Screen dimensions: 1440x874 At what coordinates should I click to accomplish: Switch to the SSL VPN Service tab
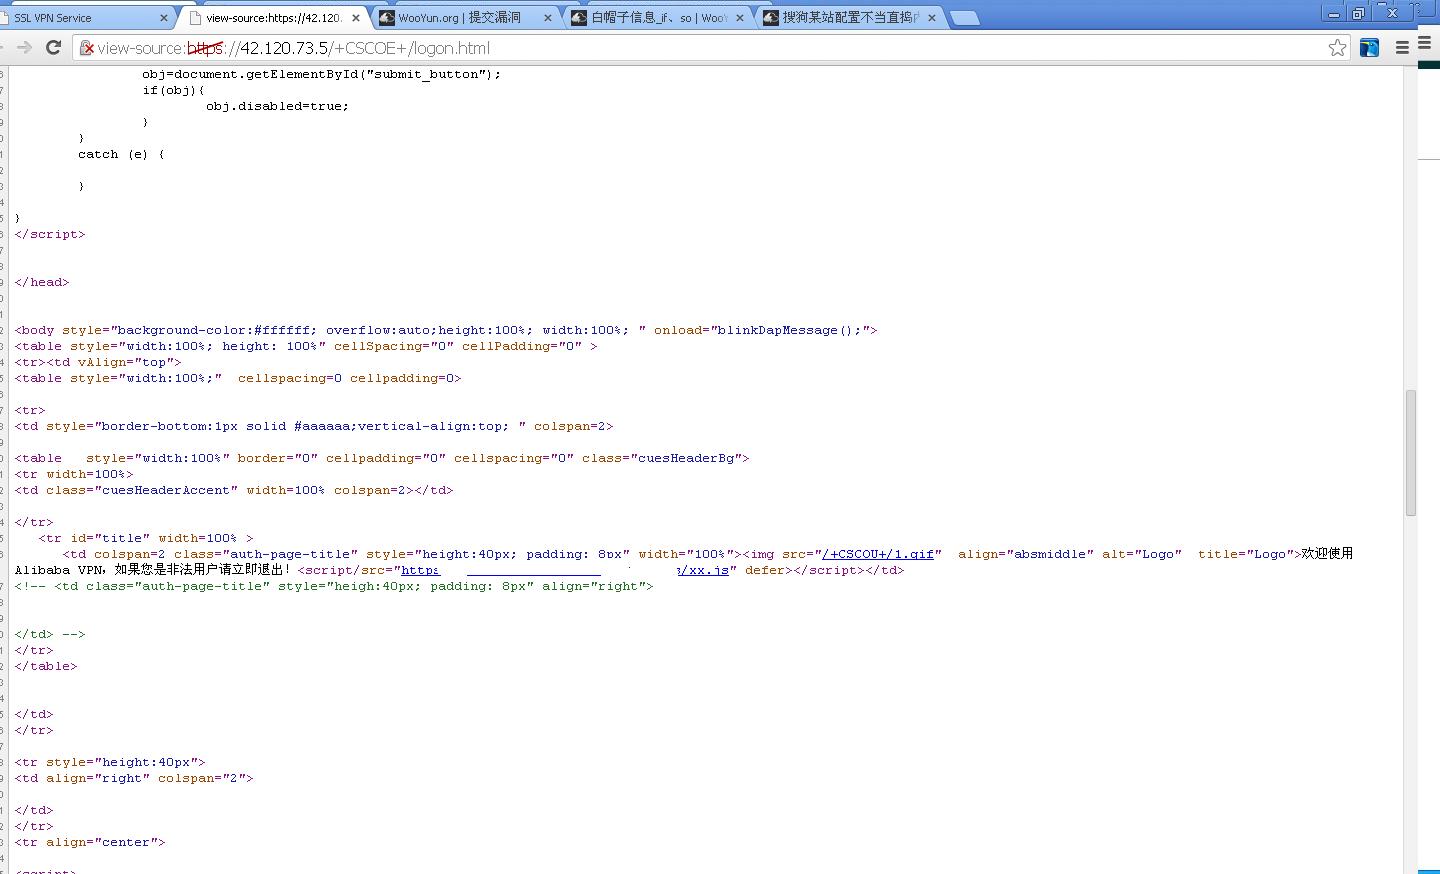[x=84, y=18]
